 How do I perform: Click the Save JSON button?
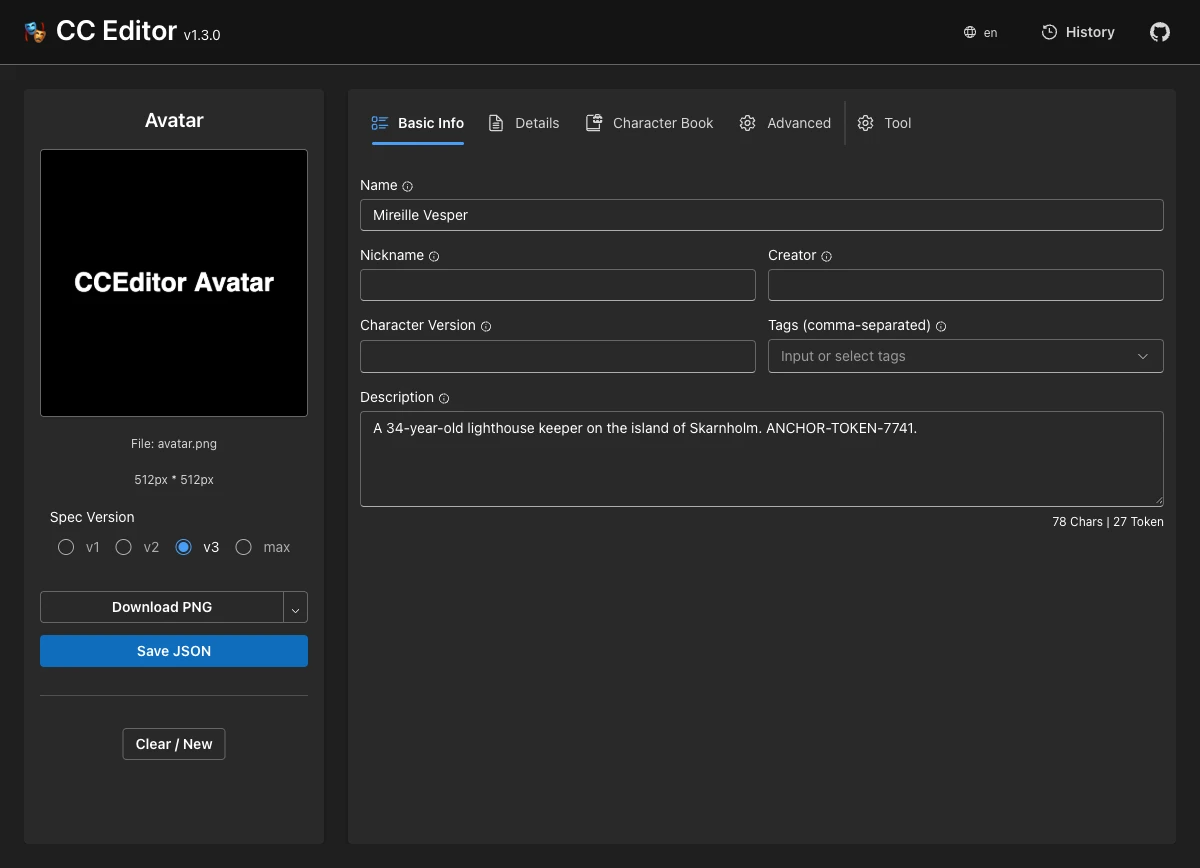pyautogui.click(x=174, y=651)
